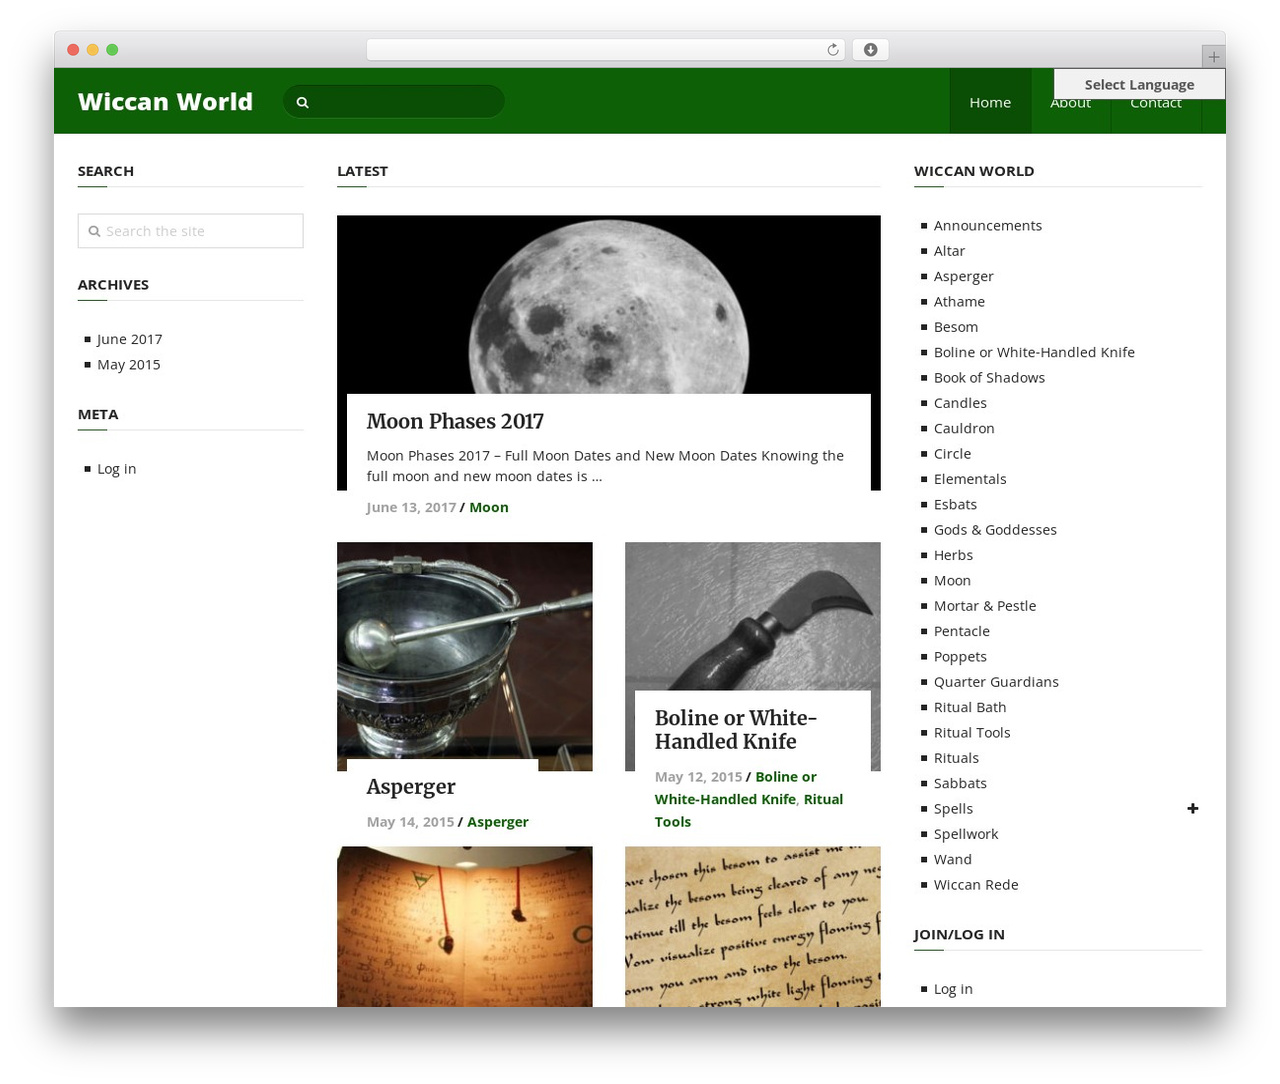Screen dimensions: 1280x1084
Task: Open the Moon Phases 2017 post title
Action: [x=455, y=421]
